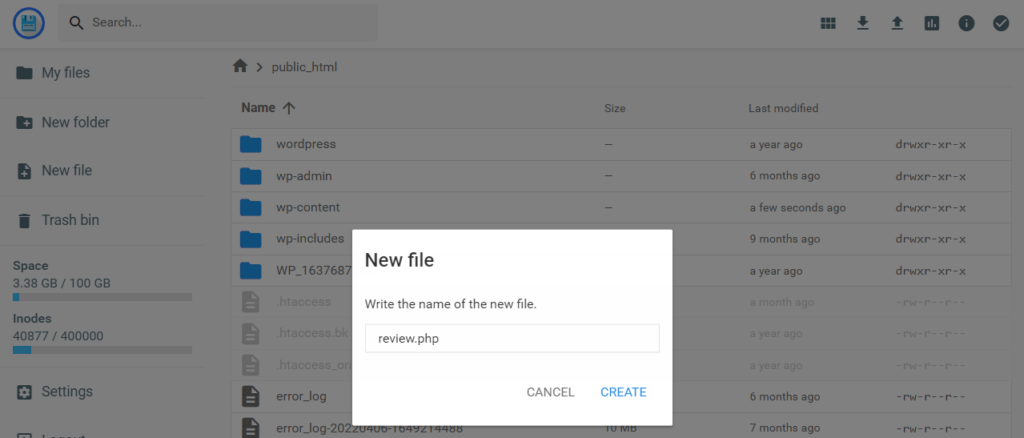Click '40877 / 400000' inodes text

click(58, 336)
